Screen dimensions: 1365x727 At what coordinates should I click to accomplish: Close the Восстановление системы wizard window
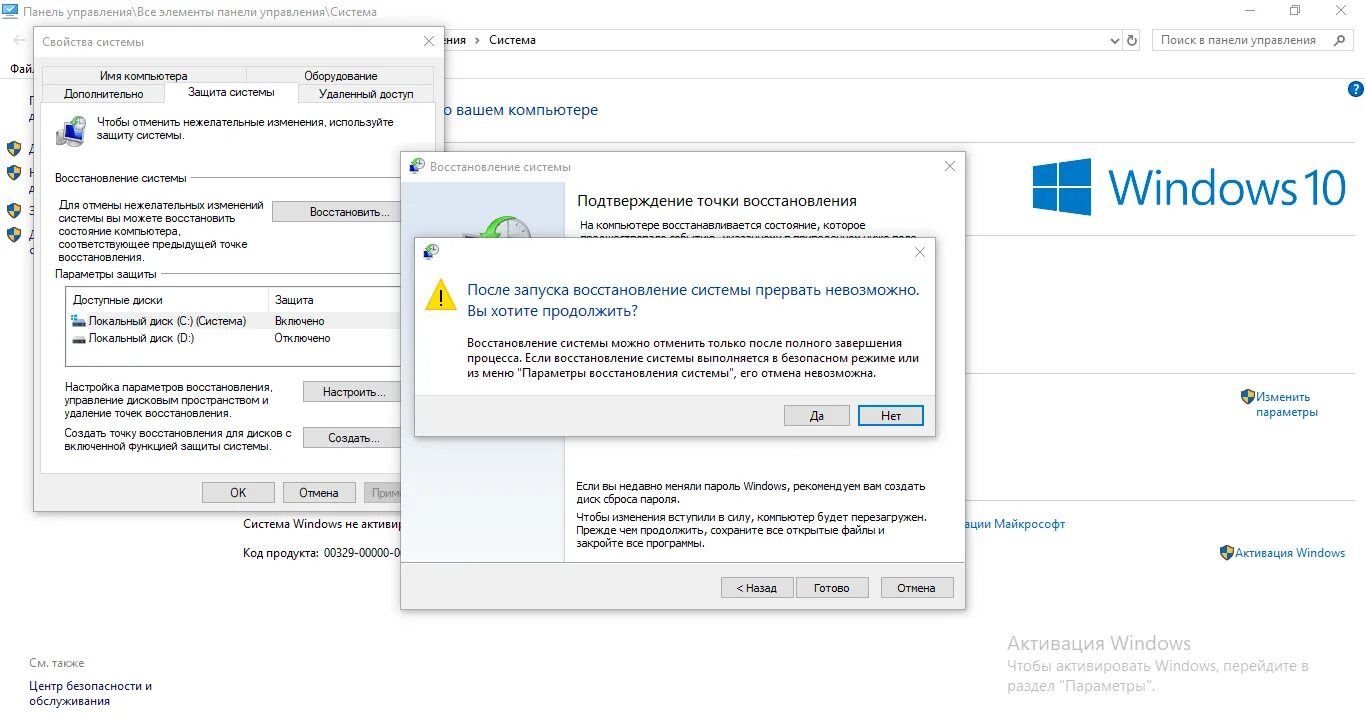pyautogui.click(x=950, y=167)
